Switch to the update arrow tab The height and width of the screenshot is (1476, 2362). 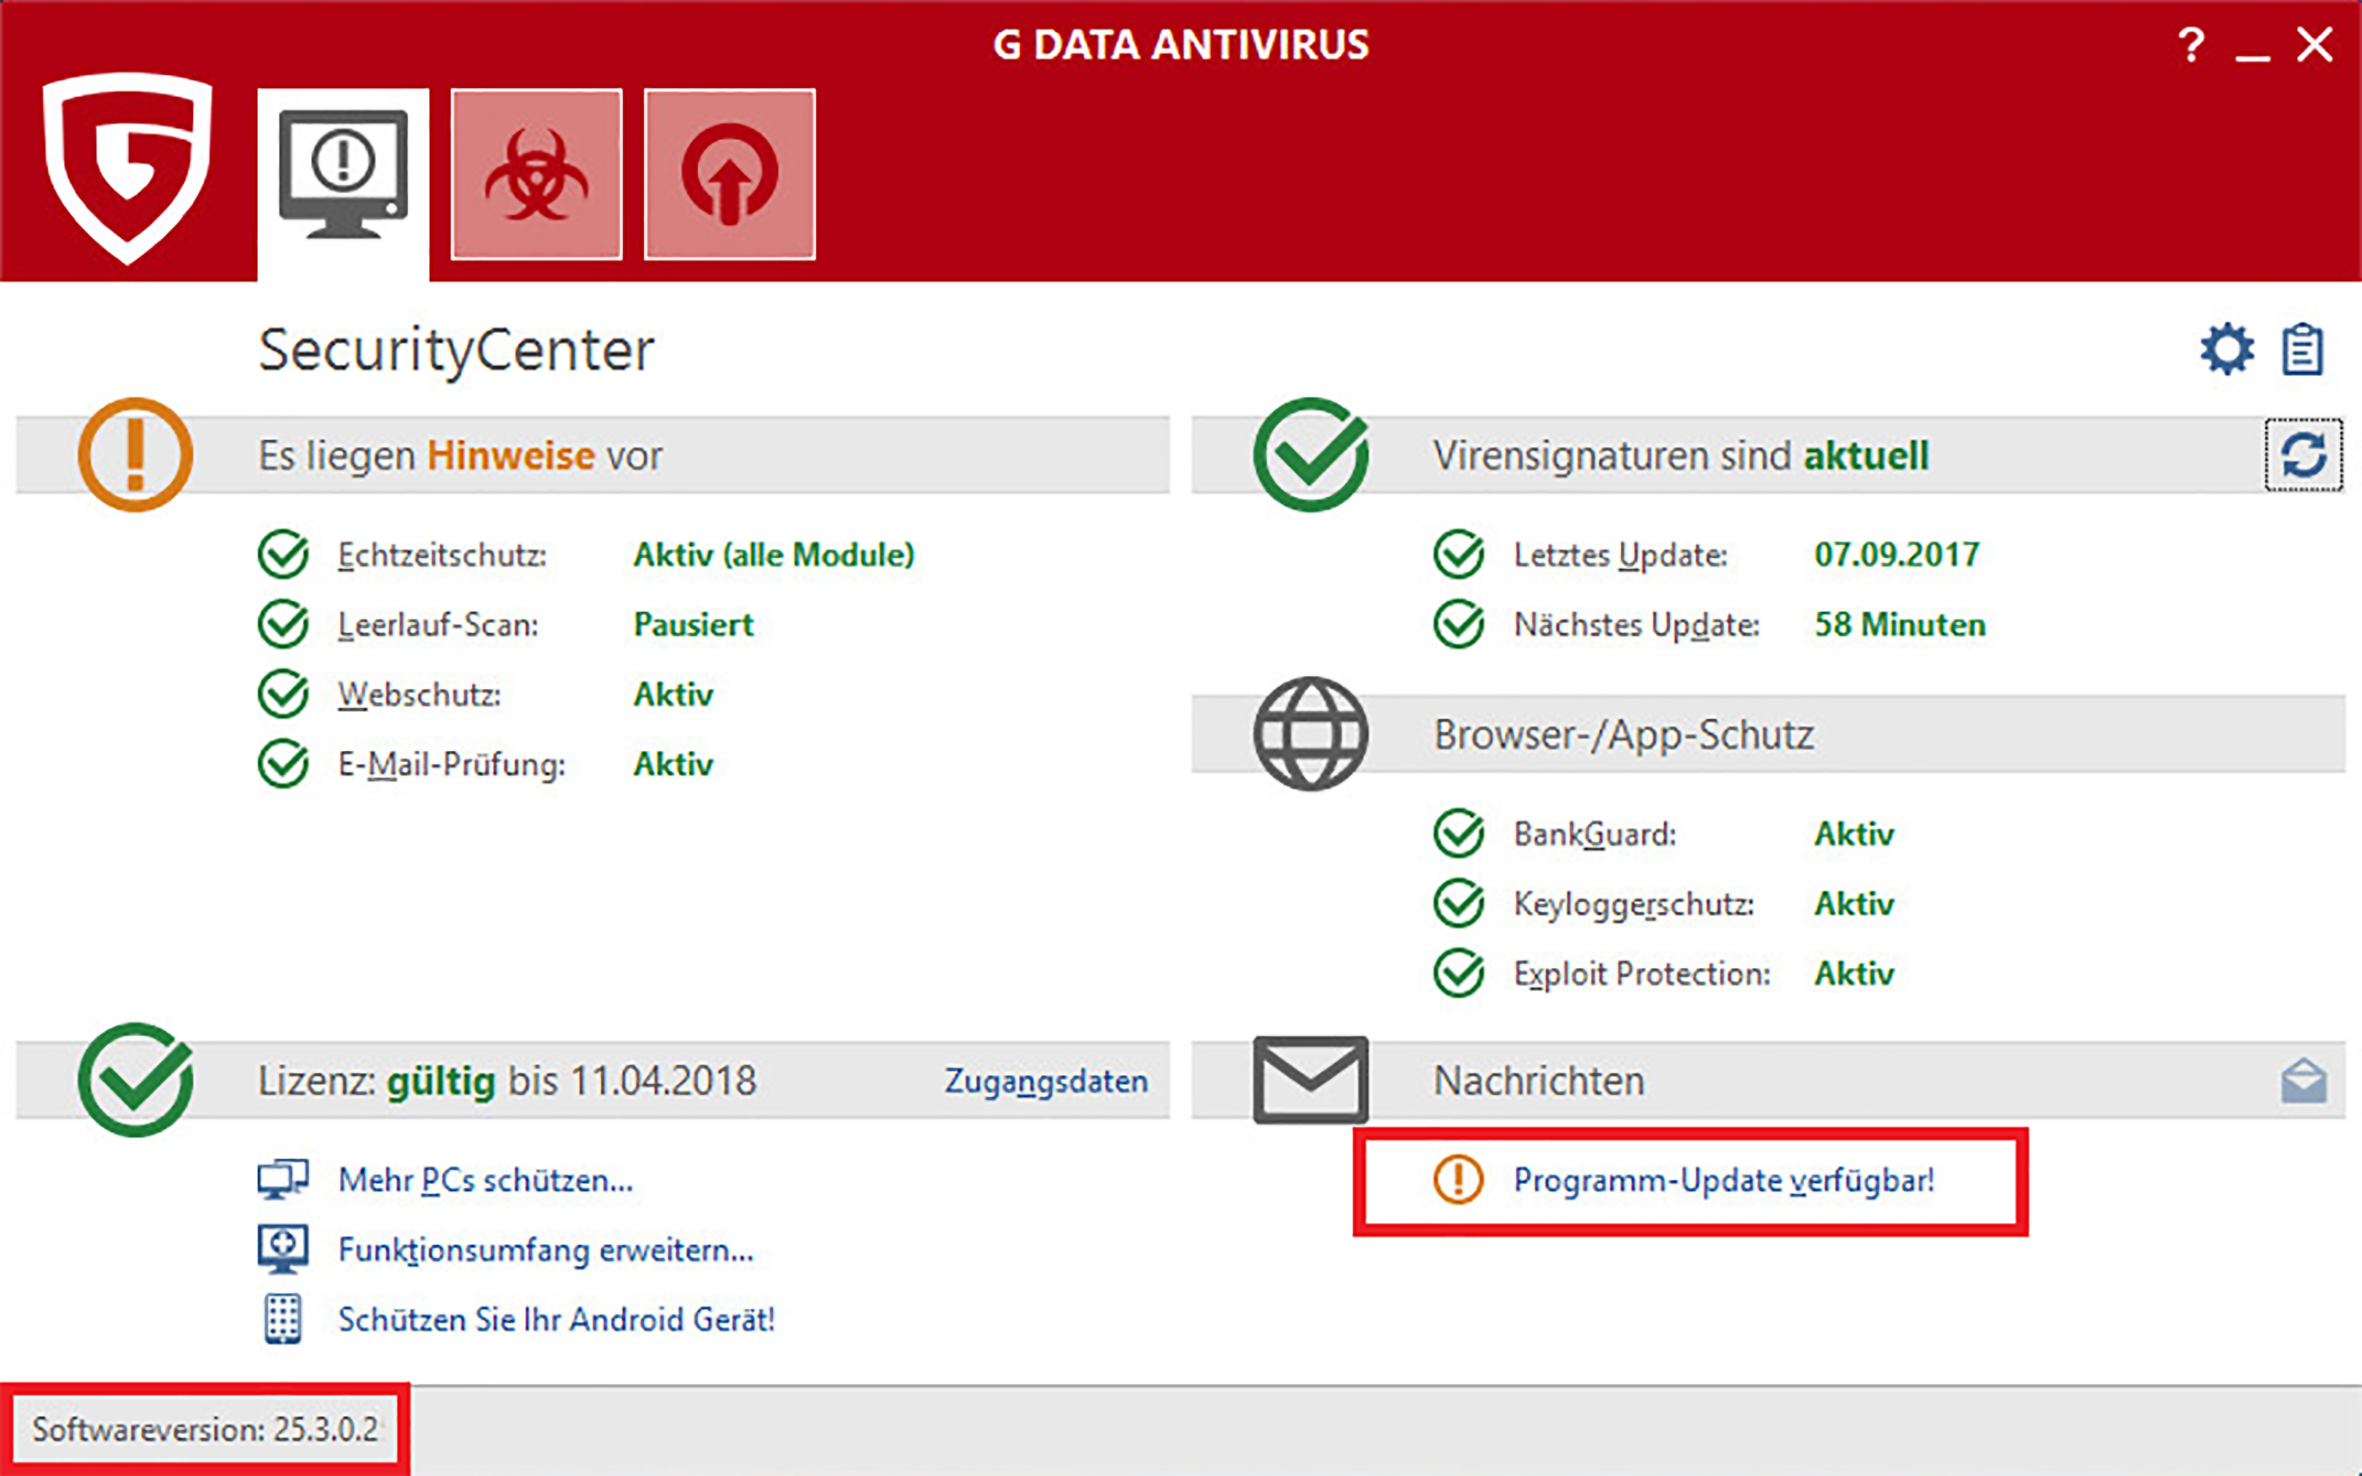tap(729, 175)
